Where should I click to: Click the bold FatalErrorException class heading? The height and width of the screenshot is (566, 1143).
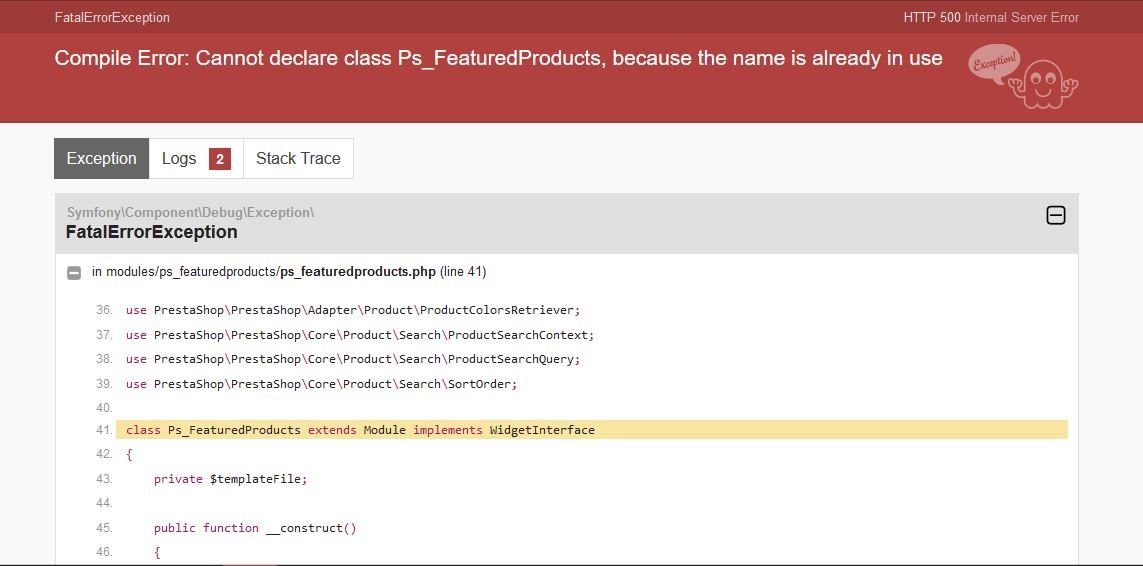point(152,232)
